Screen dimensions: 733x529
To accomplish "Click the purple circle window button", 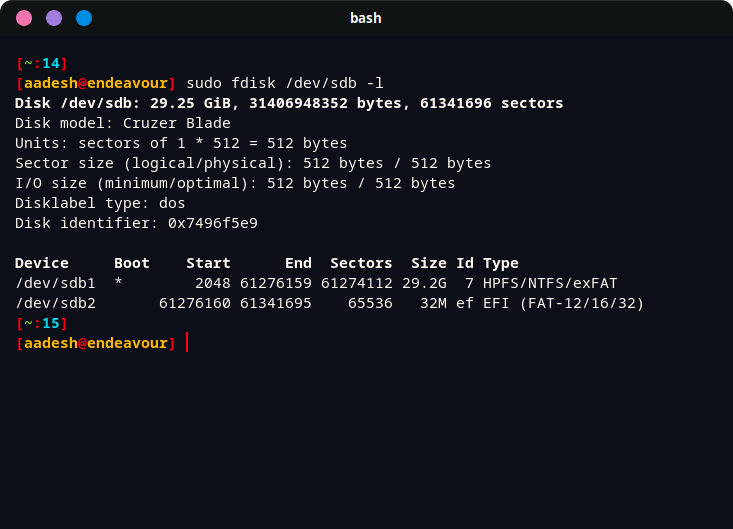I will pos(54,18).
